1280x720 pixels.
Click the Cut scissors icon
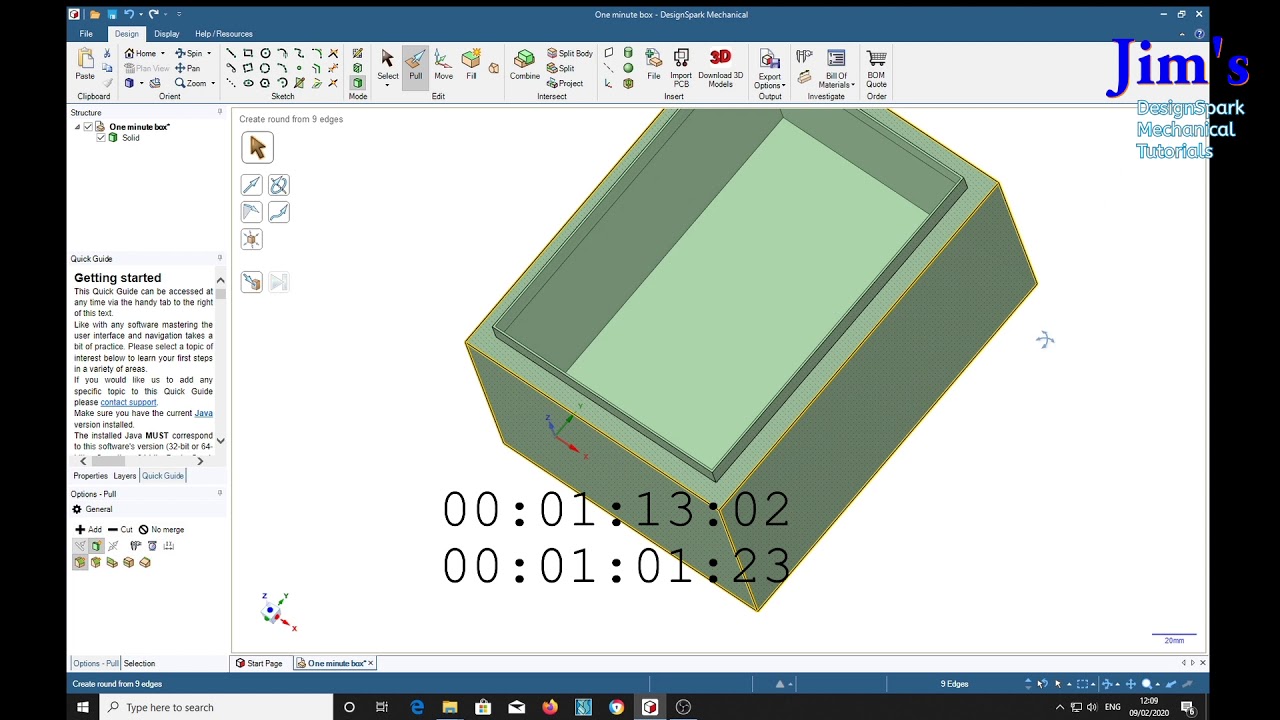pos(107,53)
